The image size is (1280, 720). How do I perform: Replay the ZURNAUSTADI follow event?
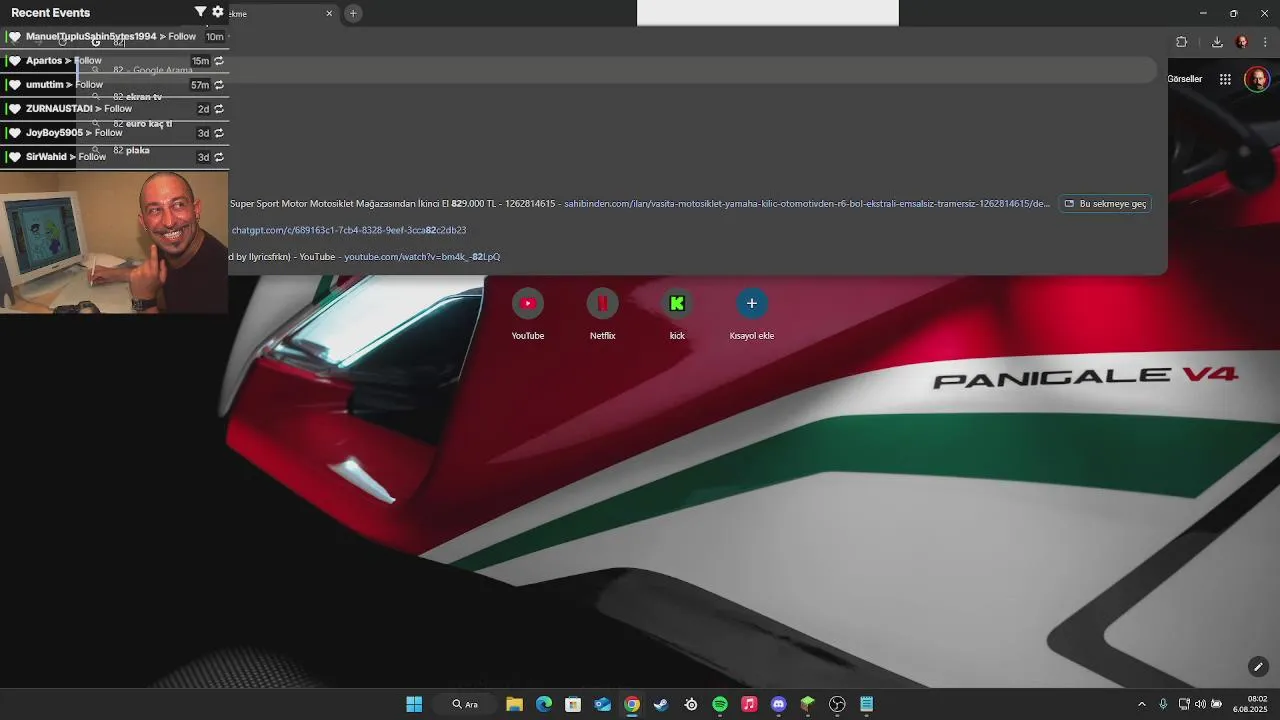click(219, 109)
